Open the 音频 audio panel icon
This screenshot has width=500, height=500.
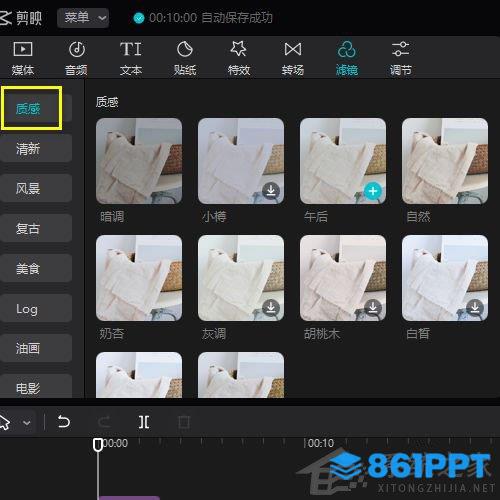[x=77, y=49]
